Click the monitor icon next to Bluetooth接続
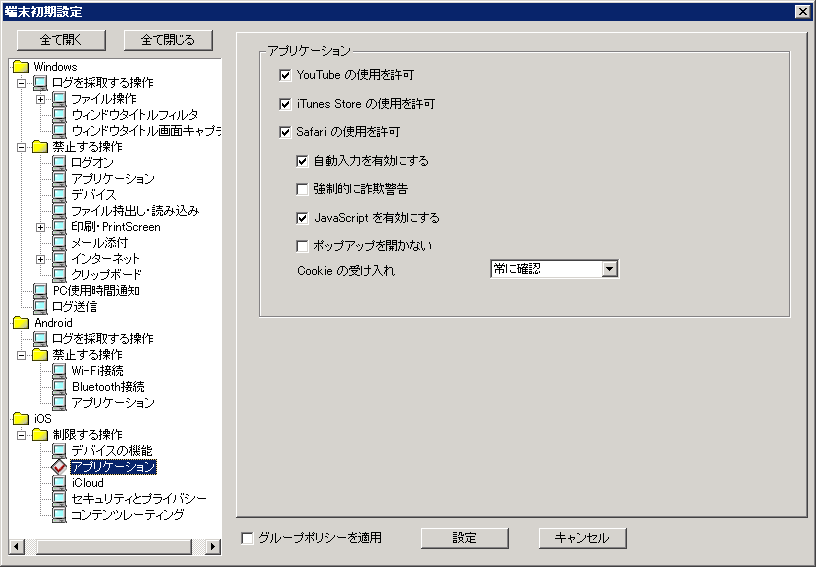 coord(59,386)
